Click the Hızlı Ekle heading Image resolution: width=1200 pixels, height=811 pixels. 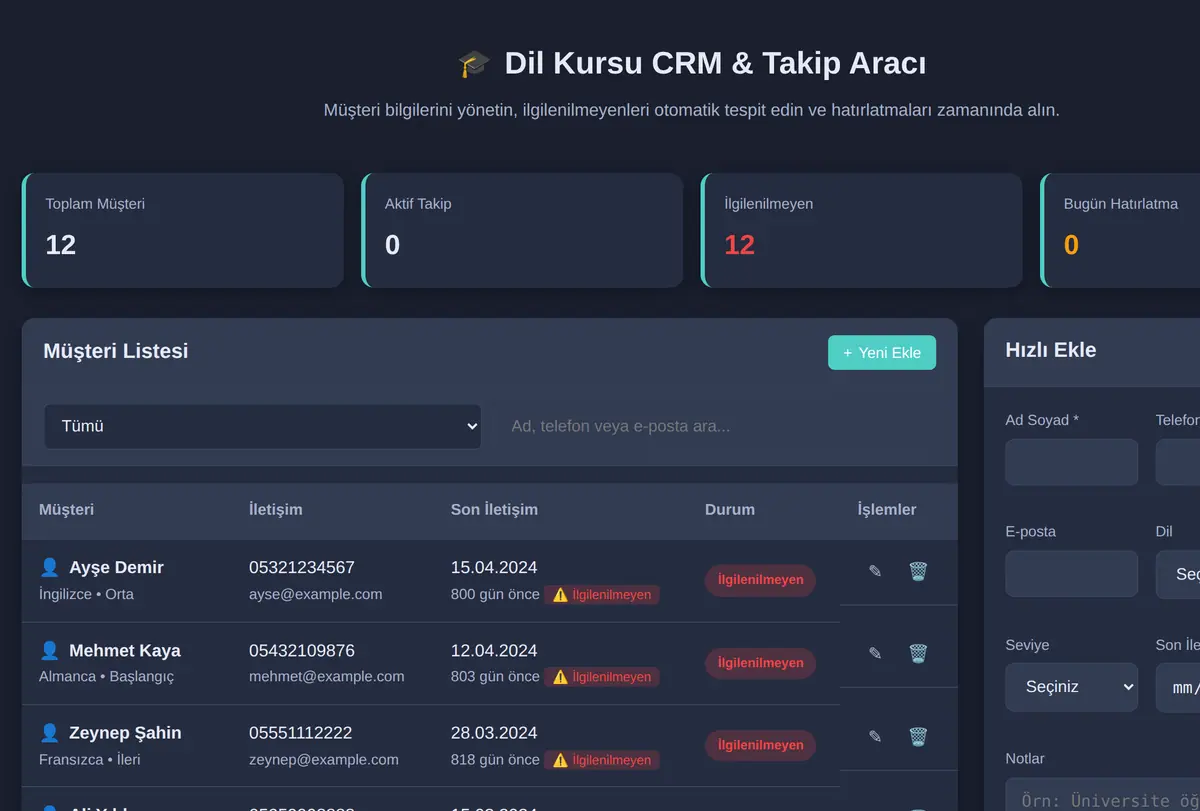pyautogui.click(x=1051, y=350)
